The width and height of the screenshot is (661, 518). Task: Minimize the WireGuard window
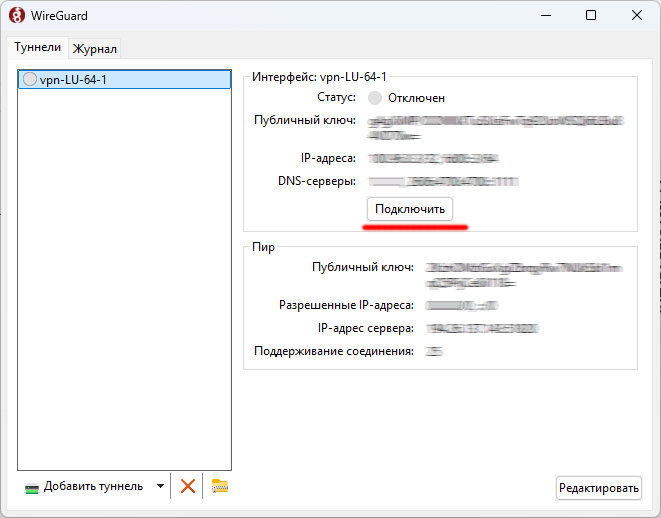coord(545,16)
